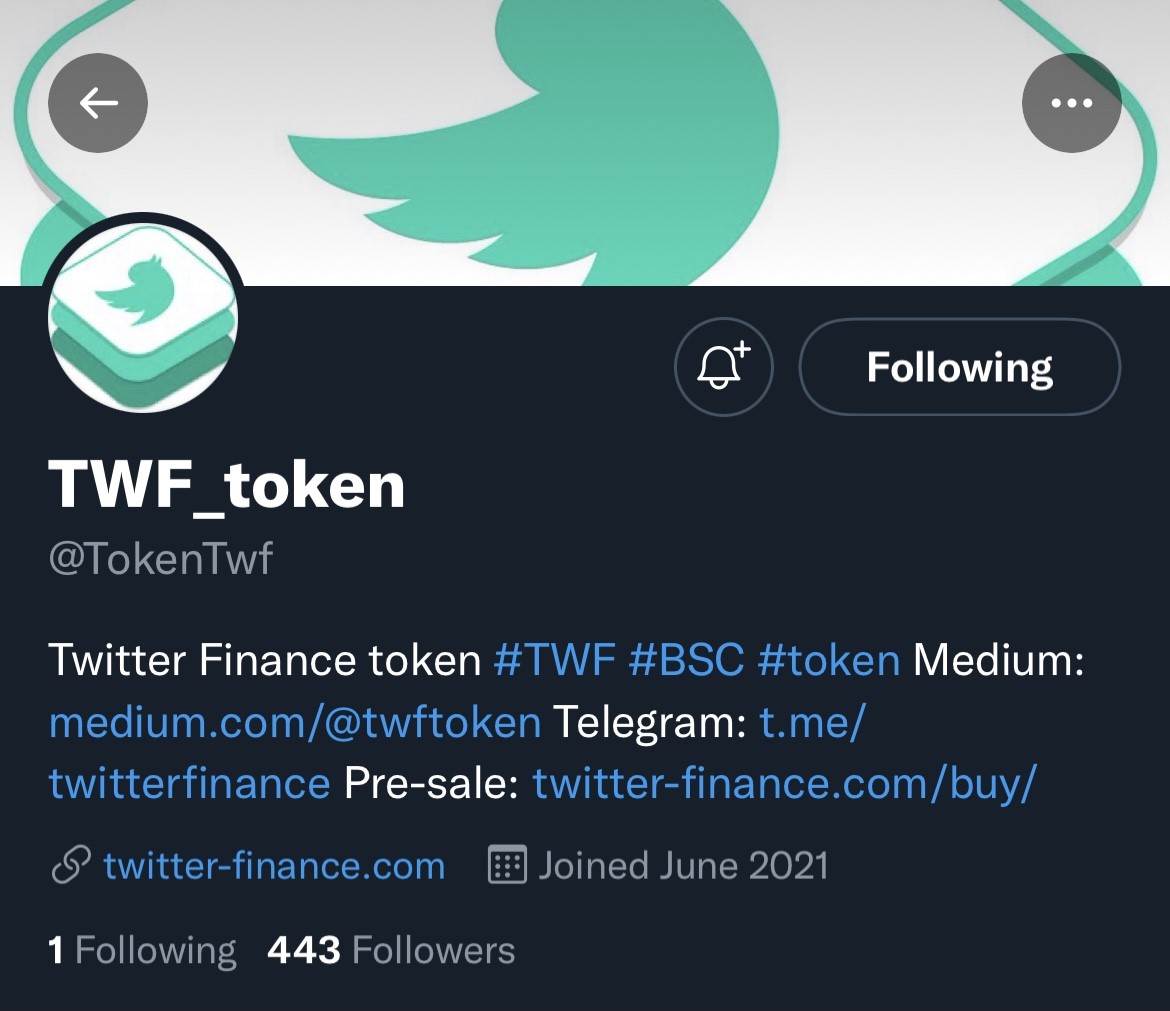Open the #BSC hashtag
Image resolution: width=1170 pixels, height=1011 pixels.
coord(686,660)
